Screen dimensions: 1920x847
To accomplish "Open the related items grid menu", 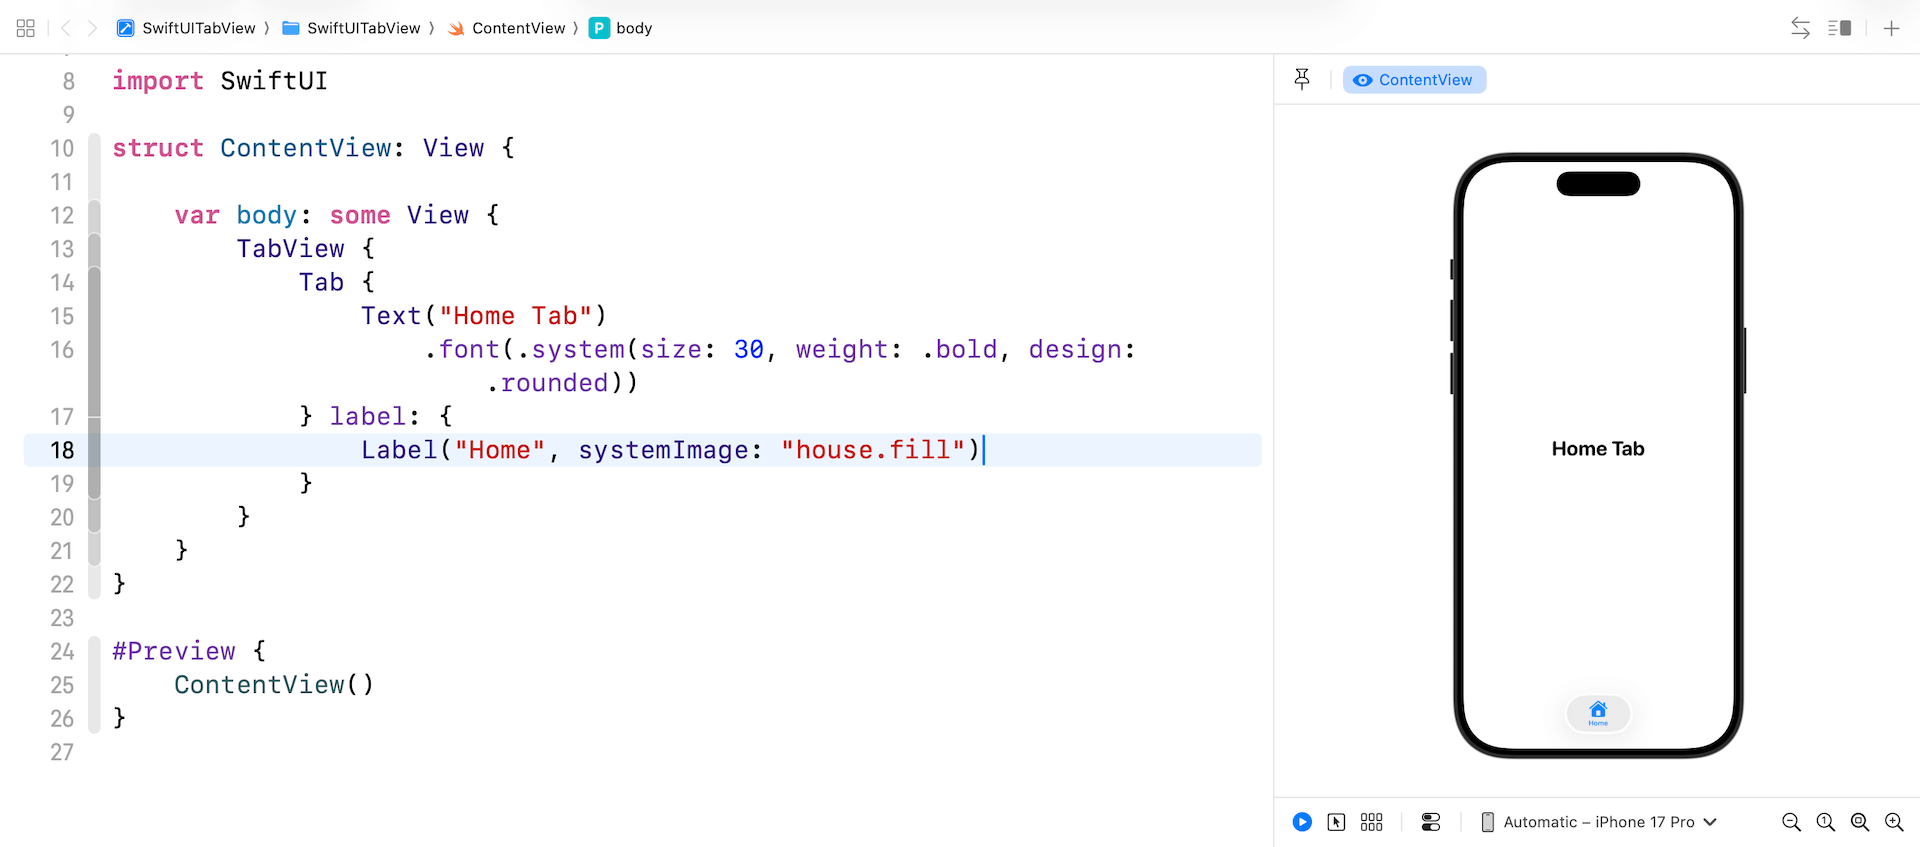I will coord(26,28).
